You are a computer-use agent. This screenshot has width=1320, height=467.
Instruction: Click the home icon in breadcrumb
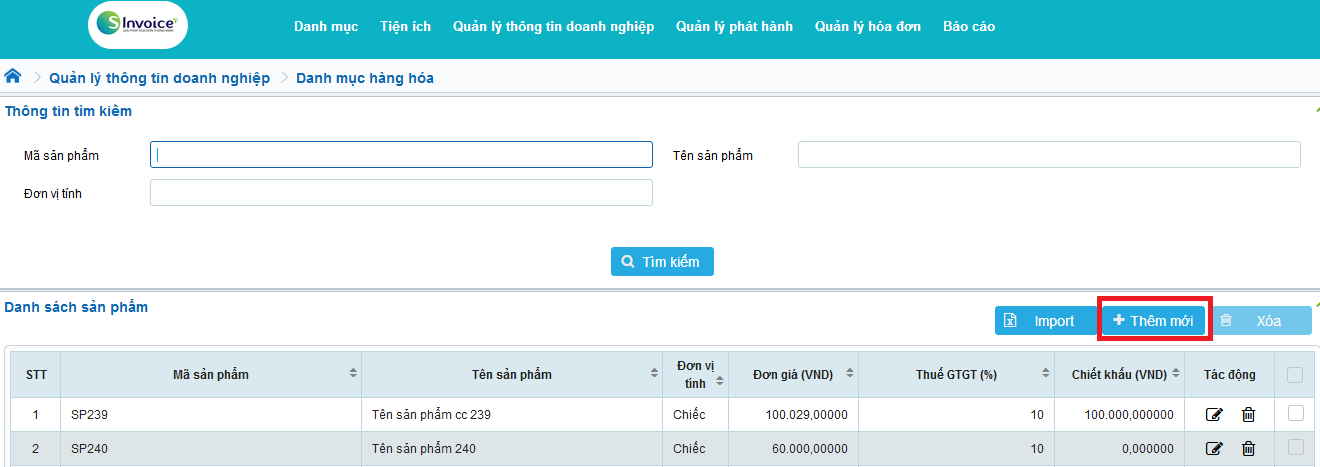[13, 77]
